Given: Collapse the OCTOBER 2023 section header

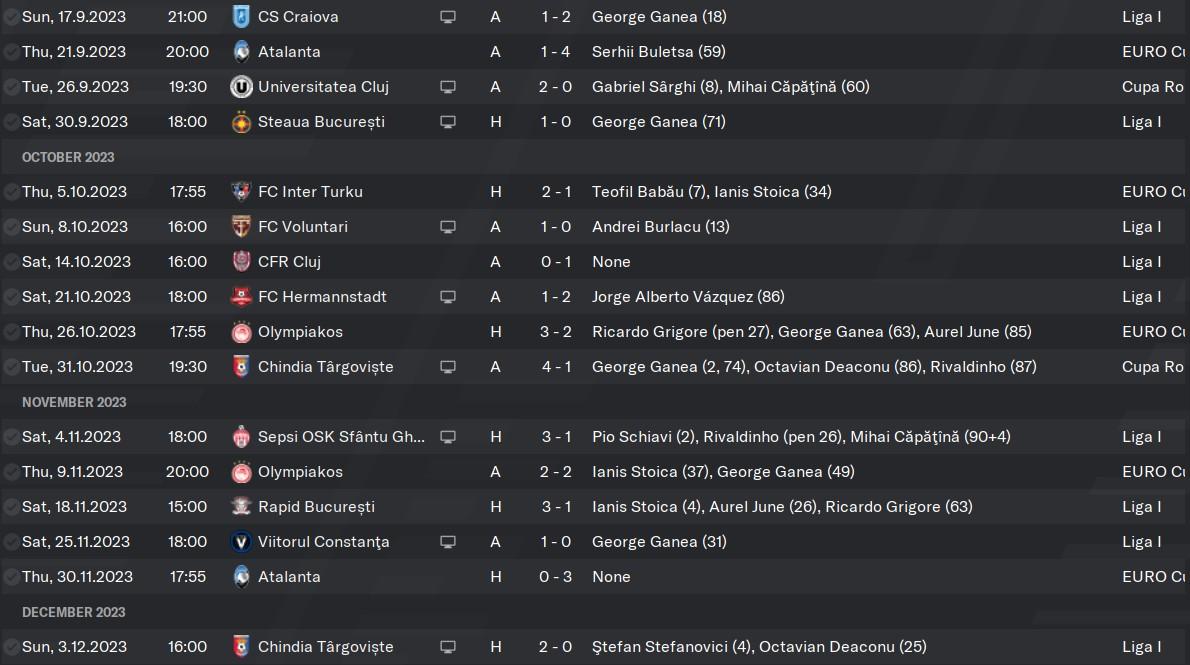Looking at the screenshot, I should point(68,157).
